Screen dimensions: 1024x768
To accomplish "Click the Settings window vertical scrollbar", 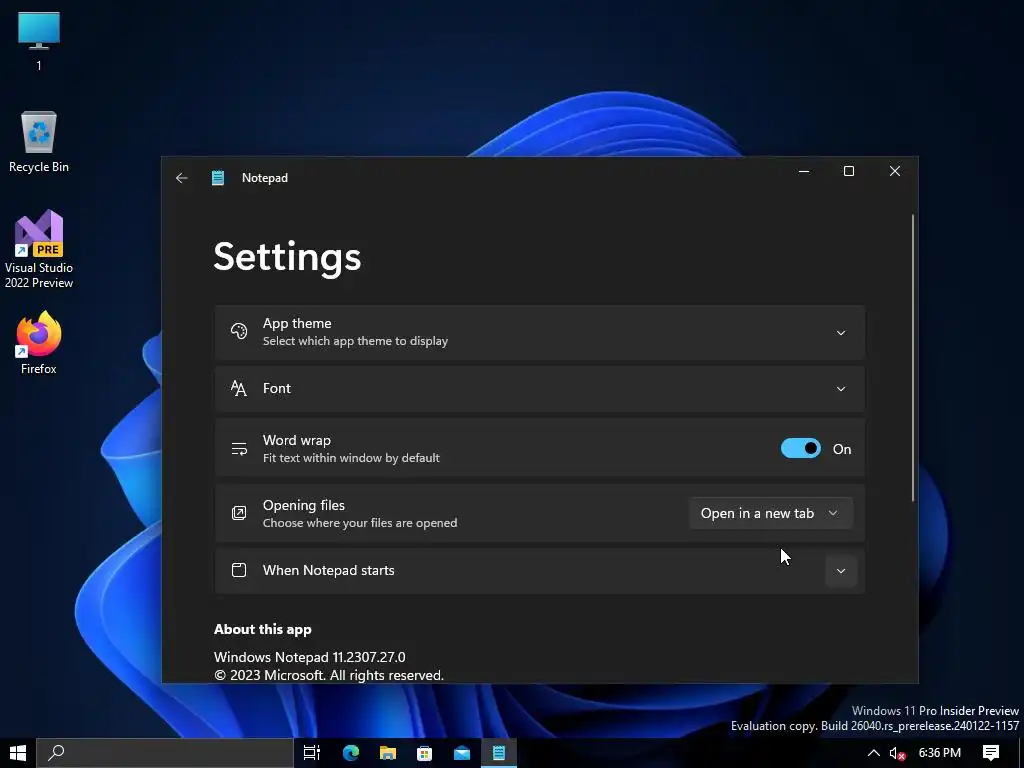I will [913, 358].
